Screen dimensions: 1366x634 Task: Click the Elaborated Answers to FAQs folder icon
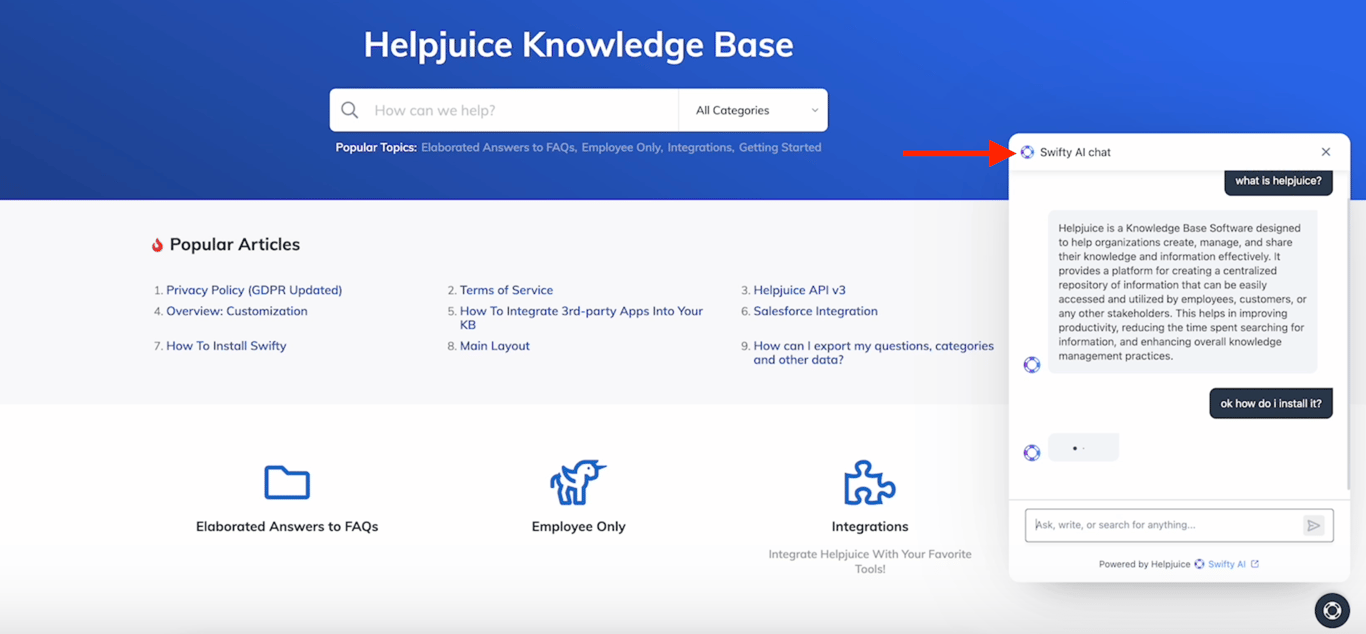(287, 482)
